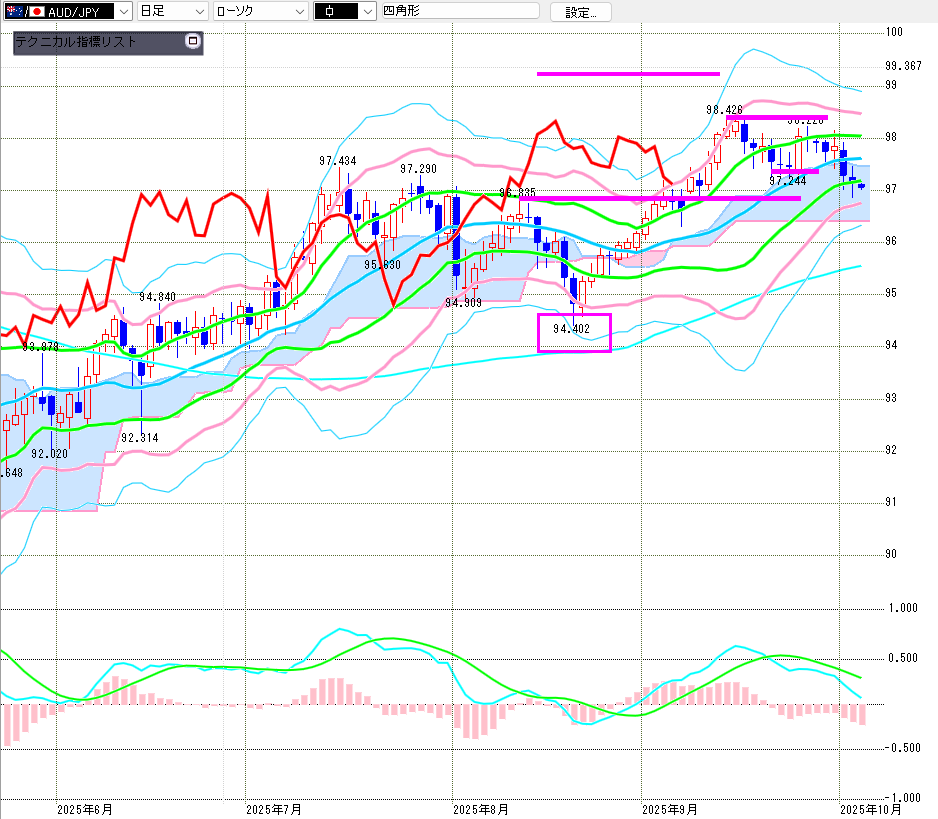Open the 設定... settings button
Screen dimensions: 938x819
click(581, 12)
